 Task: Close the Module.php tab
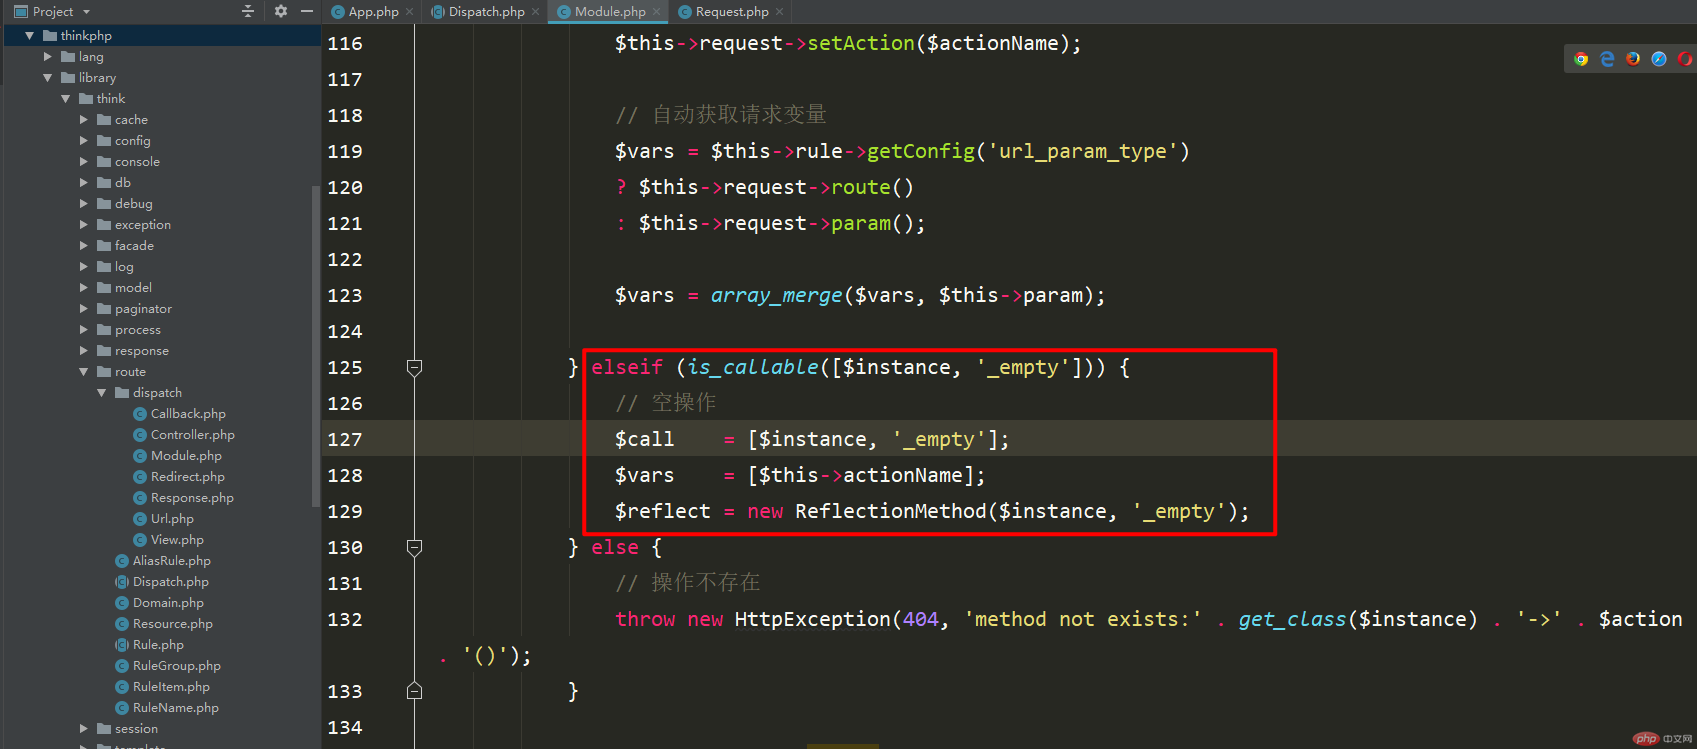[x=657, y=12]
